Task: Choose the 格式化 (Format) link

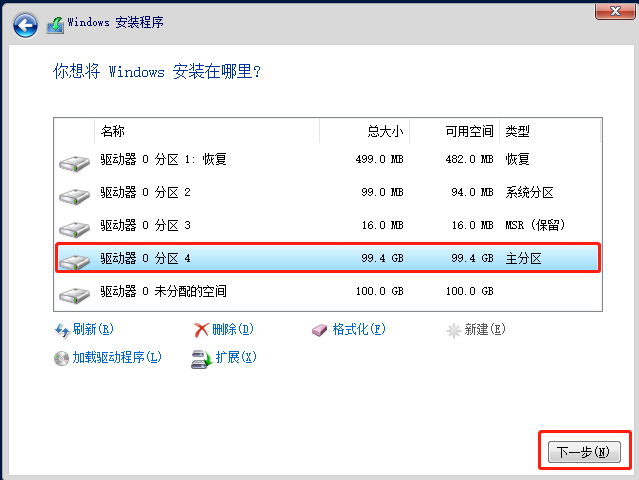Action: point(358,330)
